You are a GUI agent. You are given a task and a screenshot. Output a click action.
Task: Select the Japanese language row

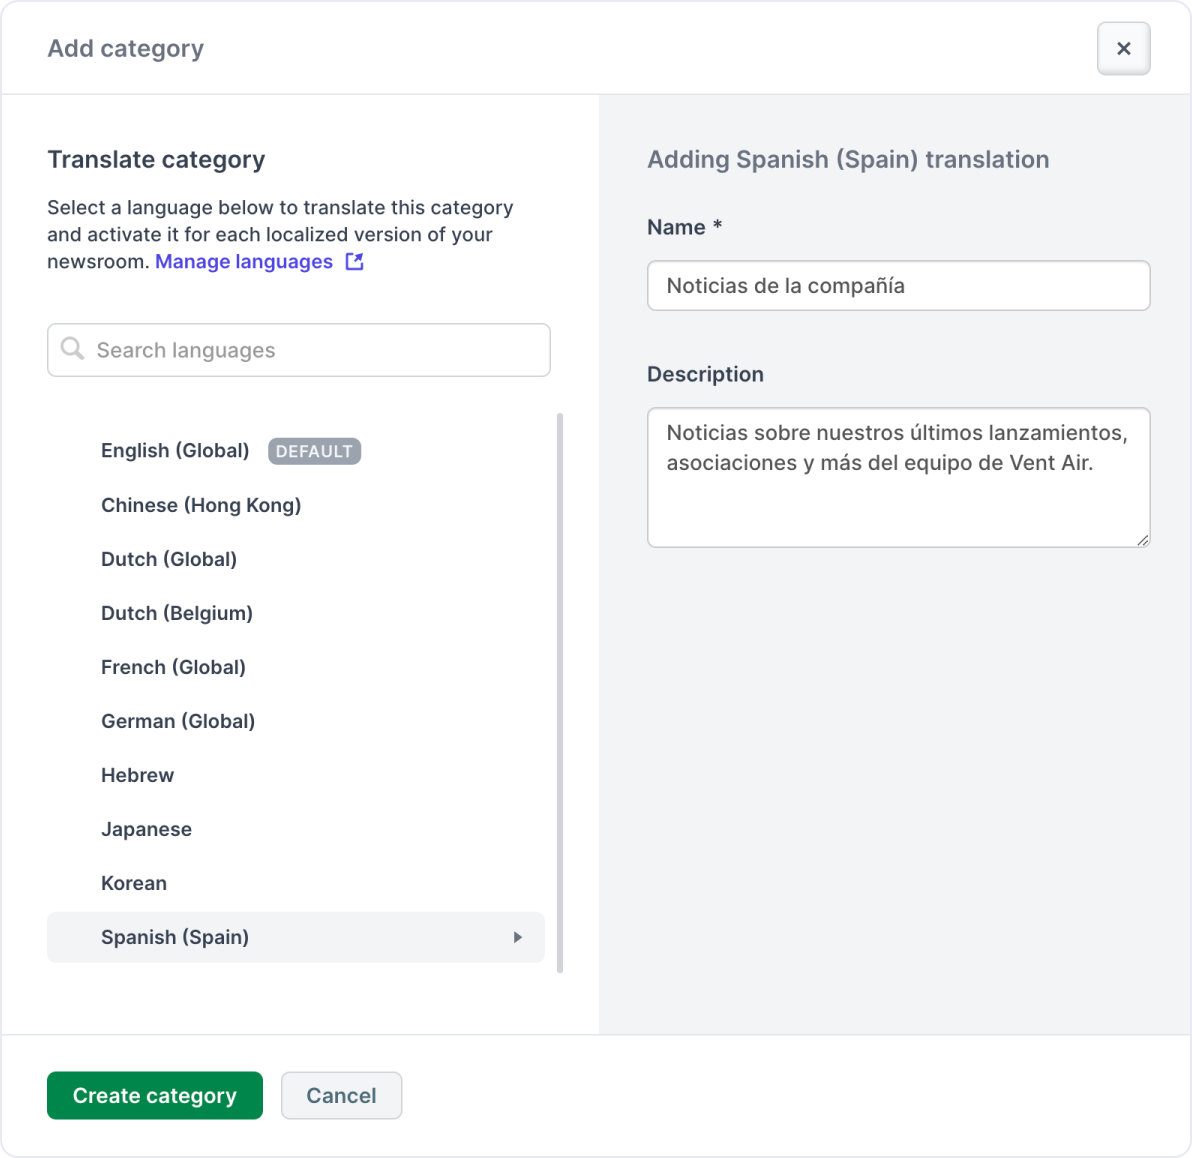(296, 830)
